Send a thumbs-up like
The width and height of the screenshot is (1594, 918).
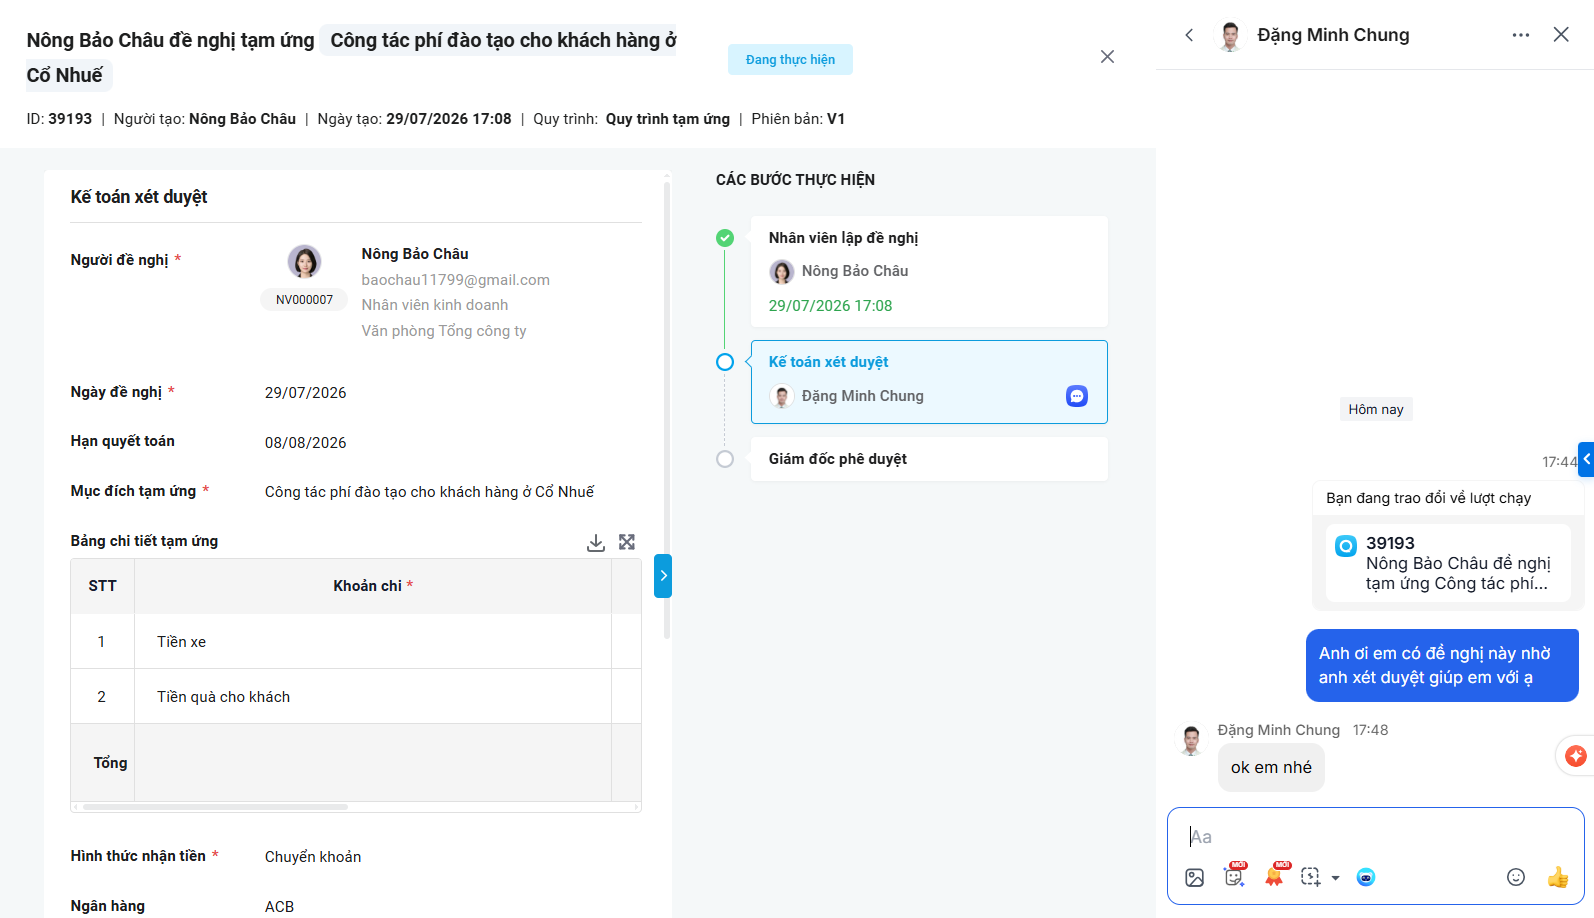[x=1558, y=877]
